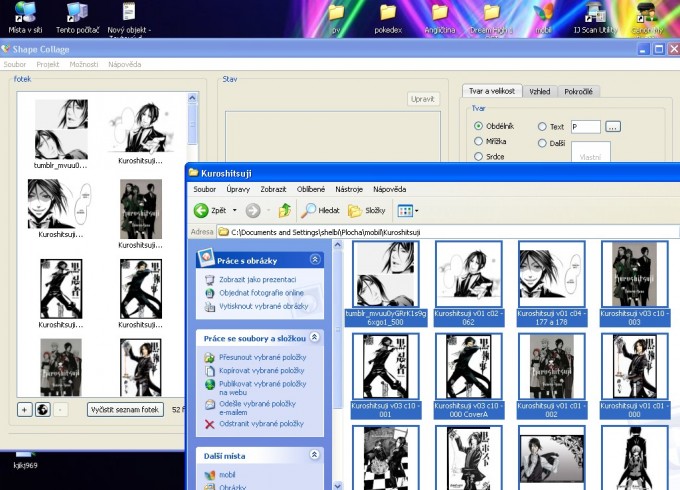The width and height of the screenshot is (680, 490).
Task: Select thumbnail Kuroshitsuji v03 c10 - 000 CoverA
Action: (468, 376)
